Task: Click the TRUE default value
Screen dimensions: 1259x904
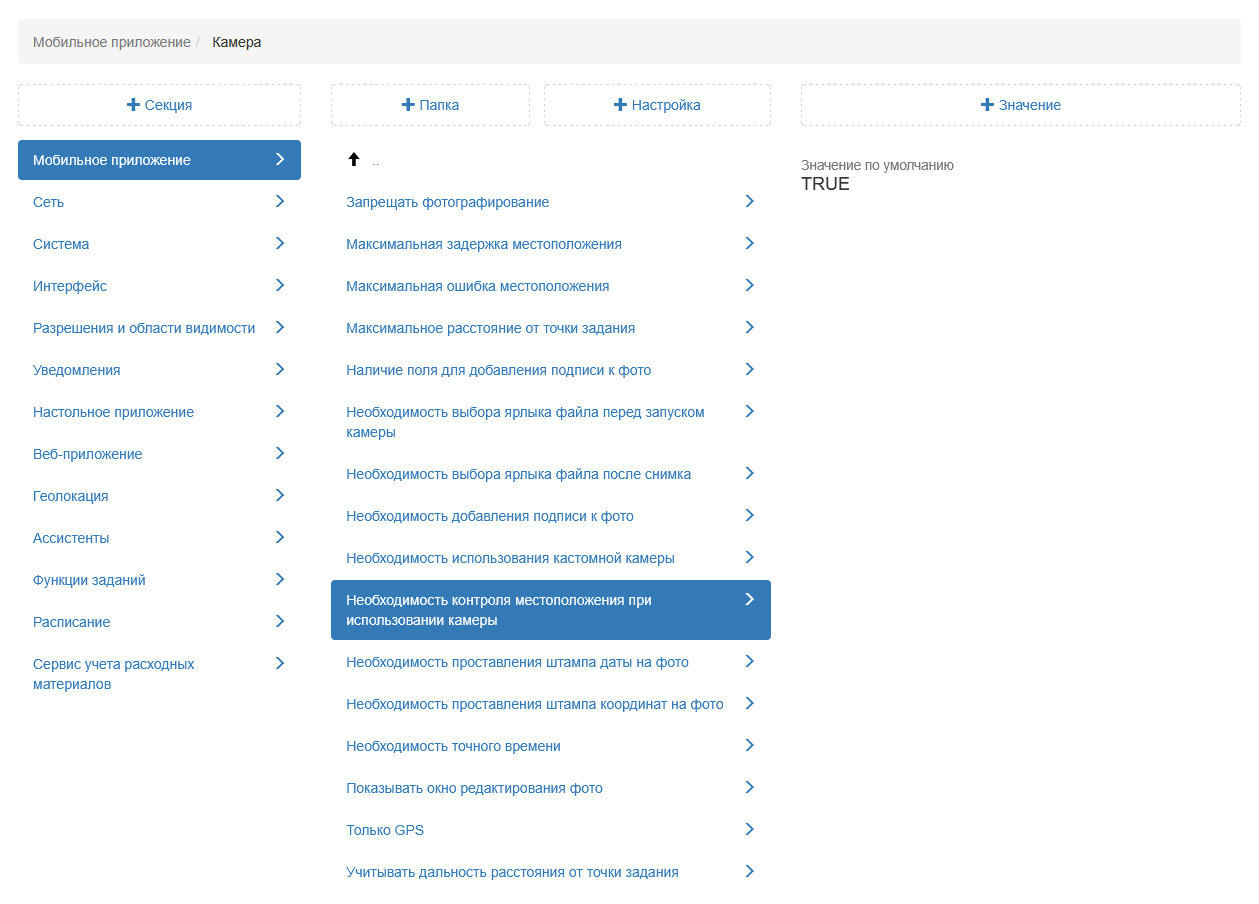Action: click(825, 184)
